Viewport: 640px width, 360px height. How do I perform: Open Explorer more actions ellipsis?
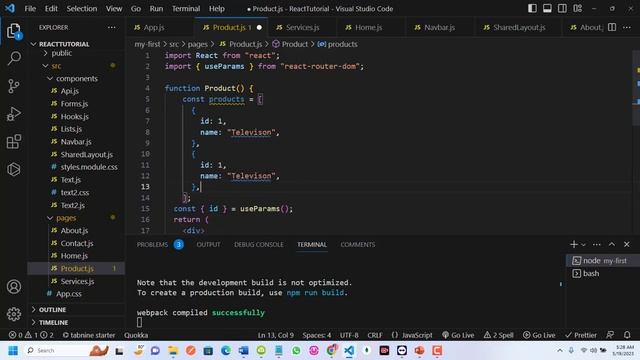111,27
